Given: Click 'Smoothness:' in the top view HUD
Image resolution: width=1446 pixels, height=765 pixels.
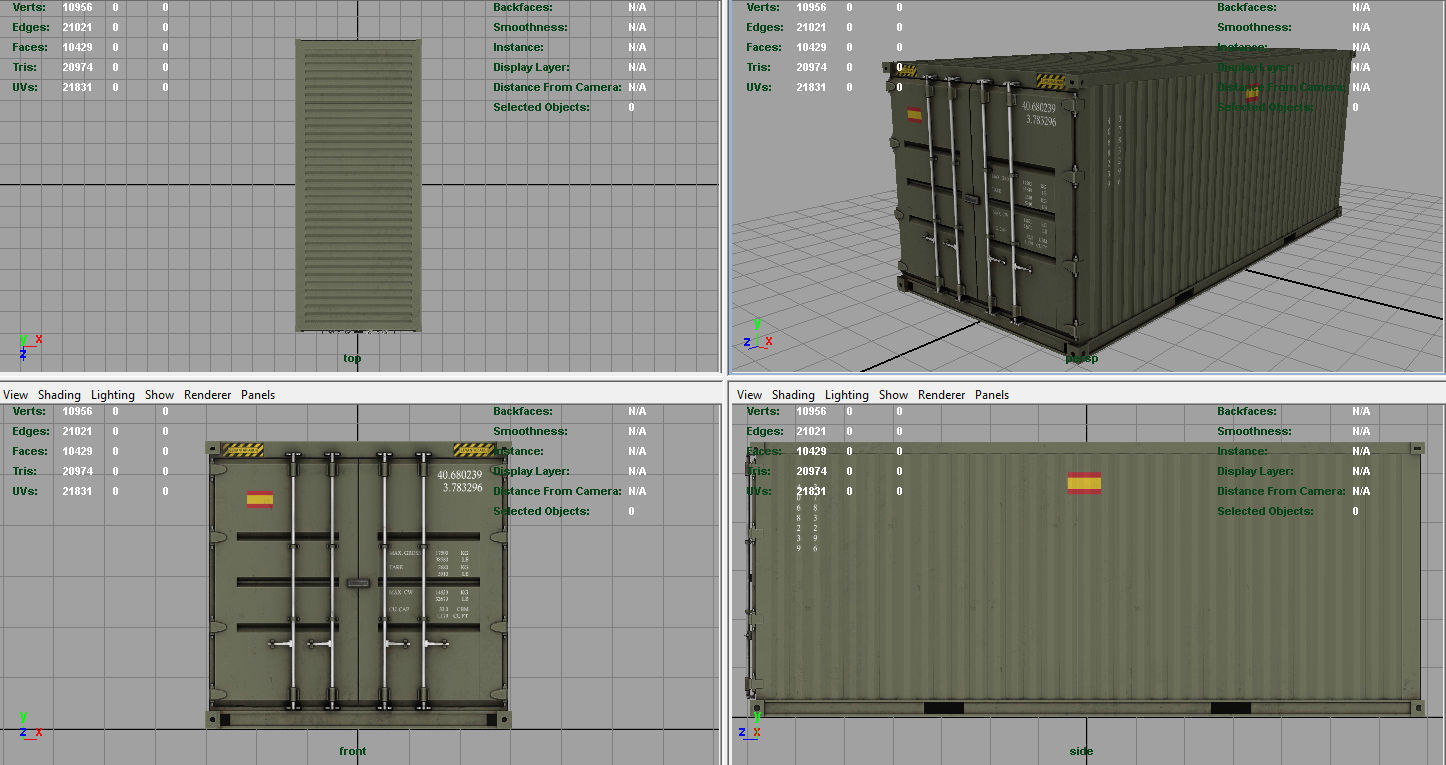Looking at the screenshot, I should pyautogui.click(x=528, y=27).
